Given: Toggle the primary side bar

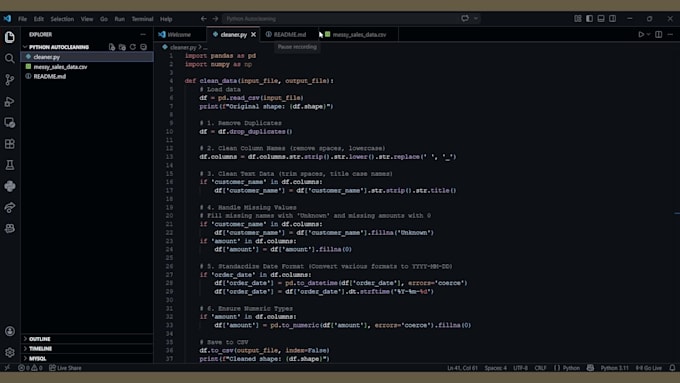Looking at the screenshot, I should click(589, 19).
